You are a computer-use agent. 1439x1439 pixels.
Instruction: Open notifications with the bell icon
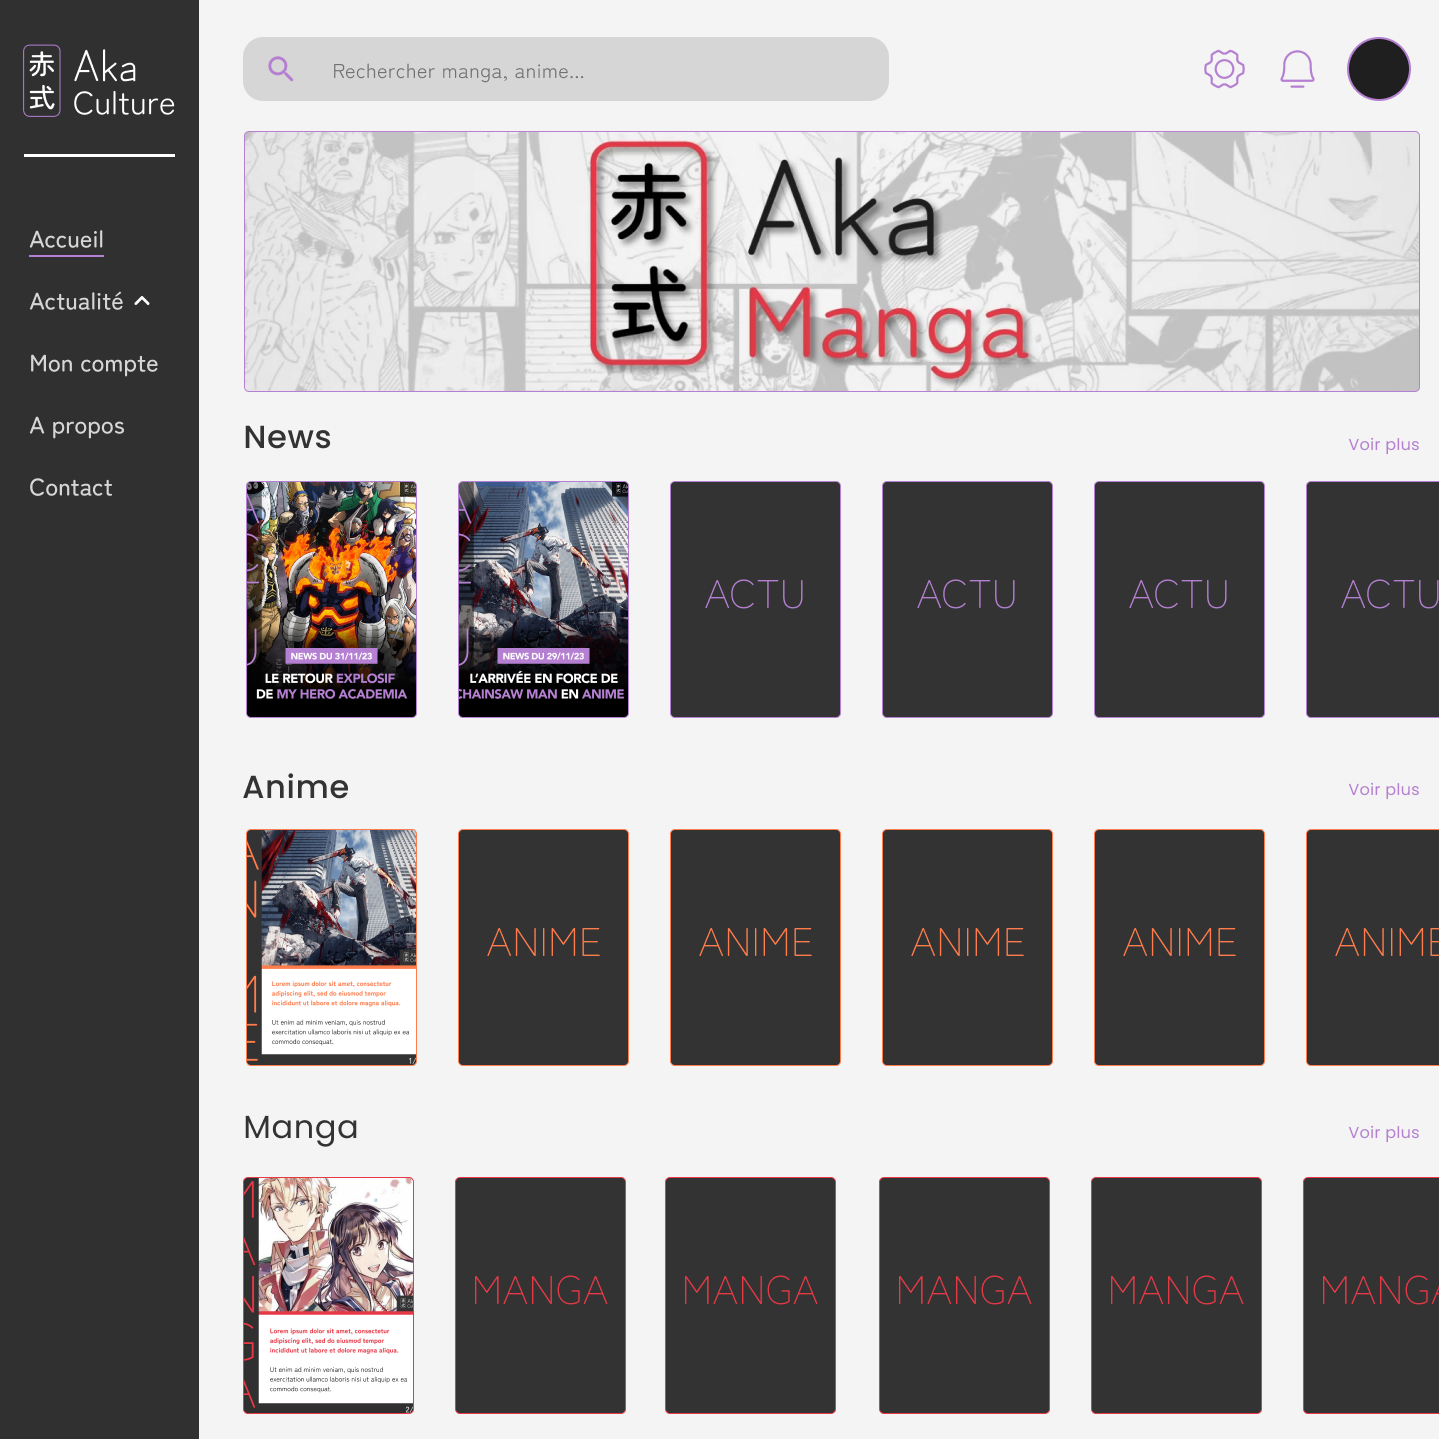1297,69
